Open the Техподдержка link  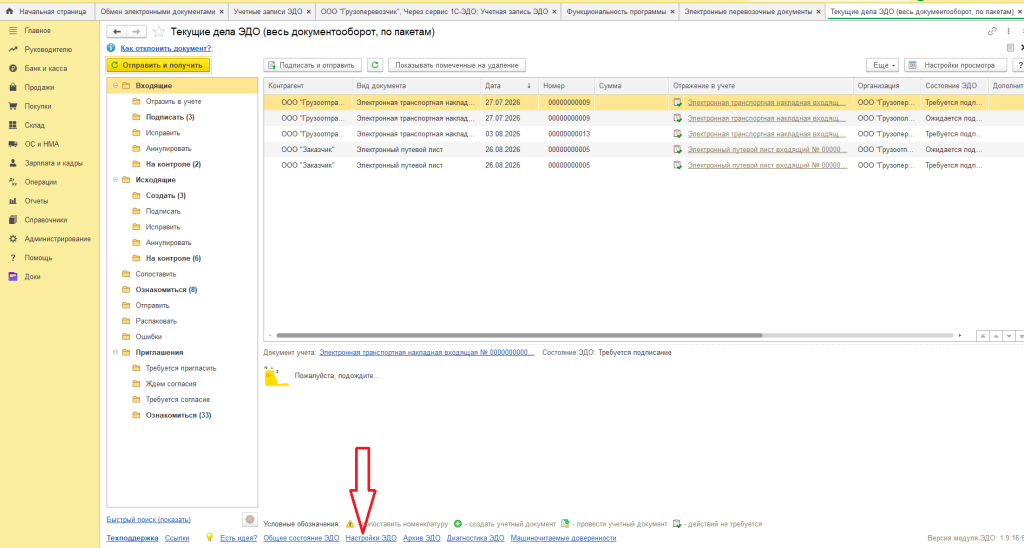[x=133, y=538]
